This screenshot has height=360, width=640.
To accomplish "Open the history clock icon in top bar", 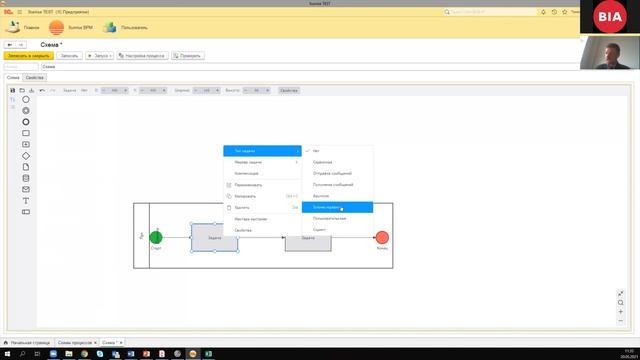I will [x=554, y=12].
